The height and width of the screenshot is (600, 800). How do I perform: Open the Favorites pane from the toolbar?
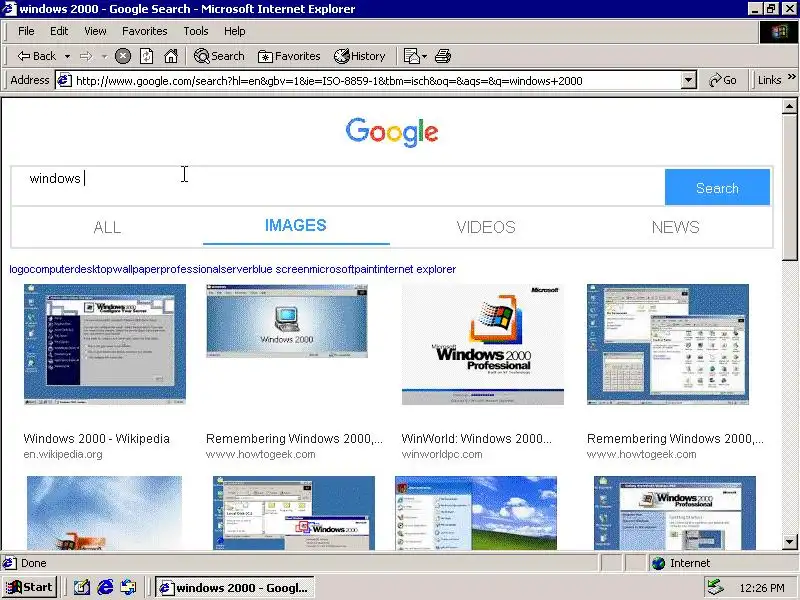click(289, 56)
